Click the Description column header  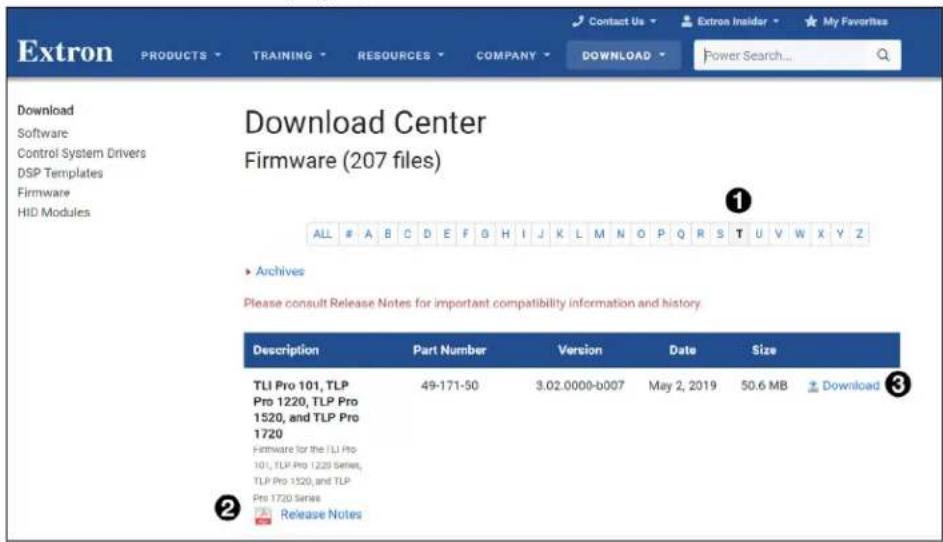(x=286, y=350)
